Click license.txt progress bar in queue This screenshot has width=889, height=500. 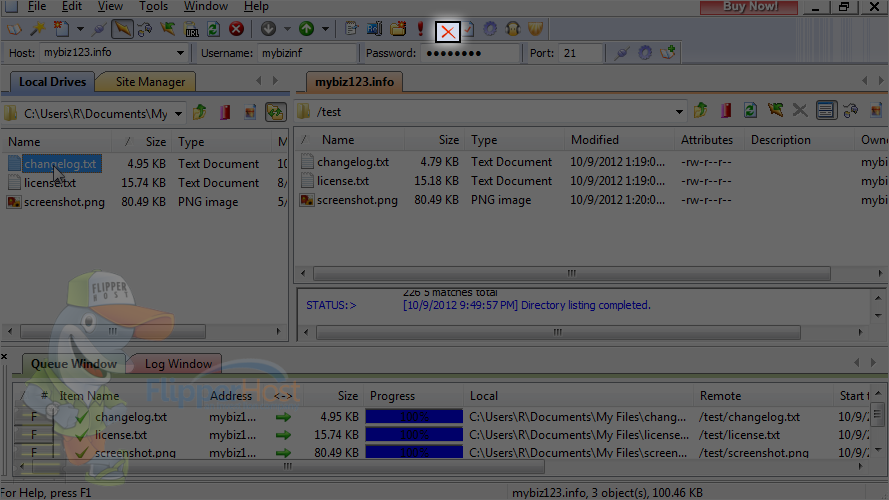[414, 435]
